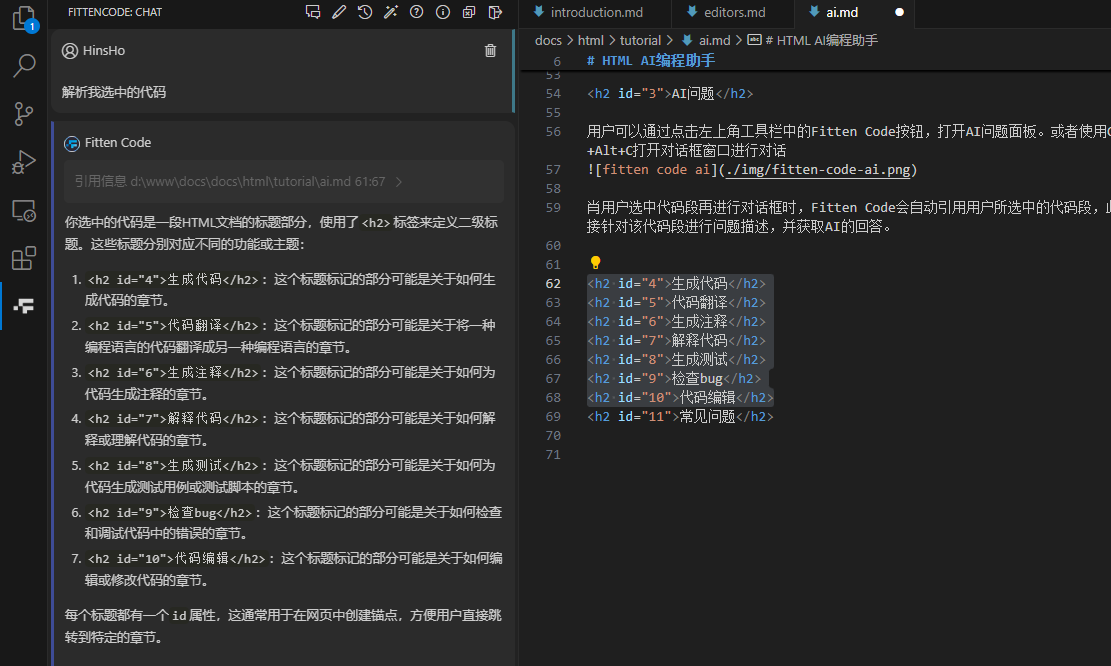Image resolution: width=1111 pixels, height=666 pixels.
Task: Click the 检查bug h2 code line
Action: 674,378
